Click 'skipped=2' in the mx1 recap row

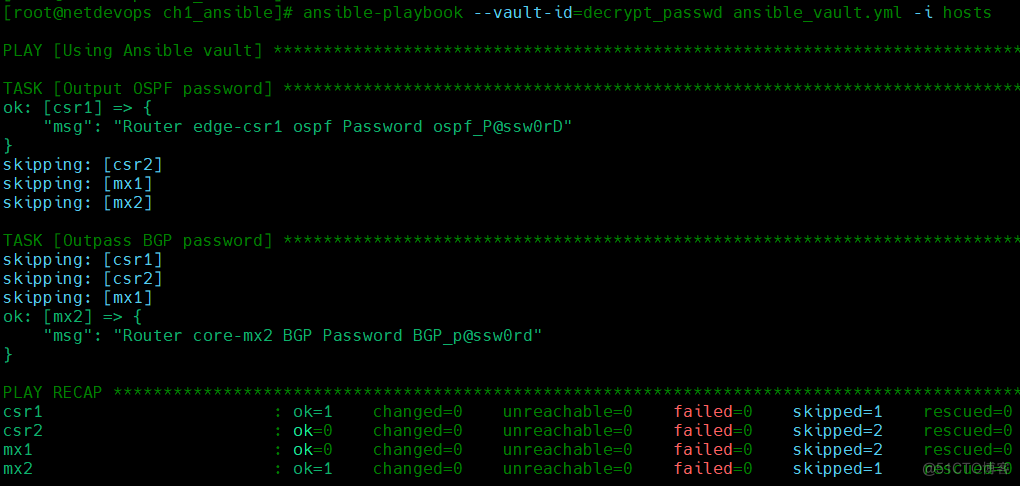tap(837, 449)
